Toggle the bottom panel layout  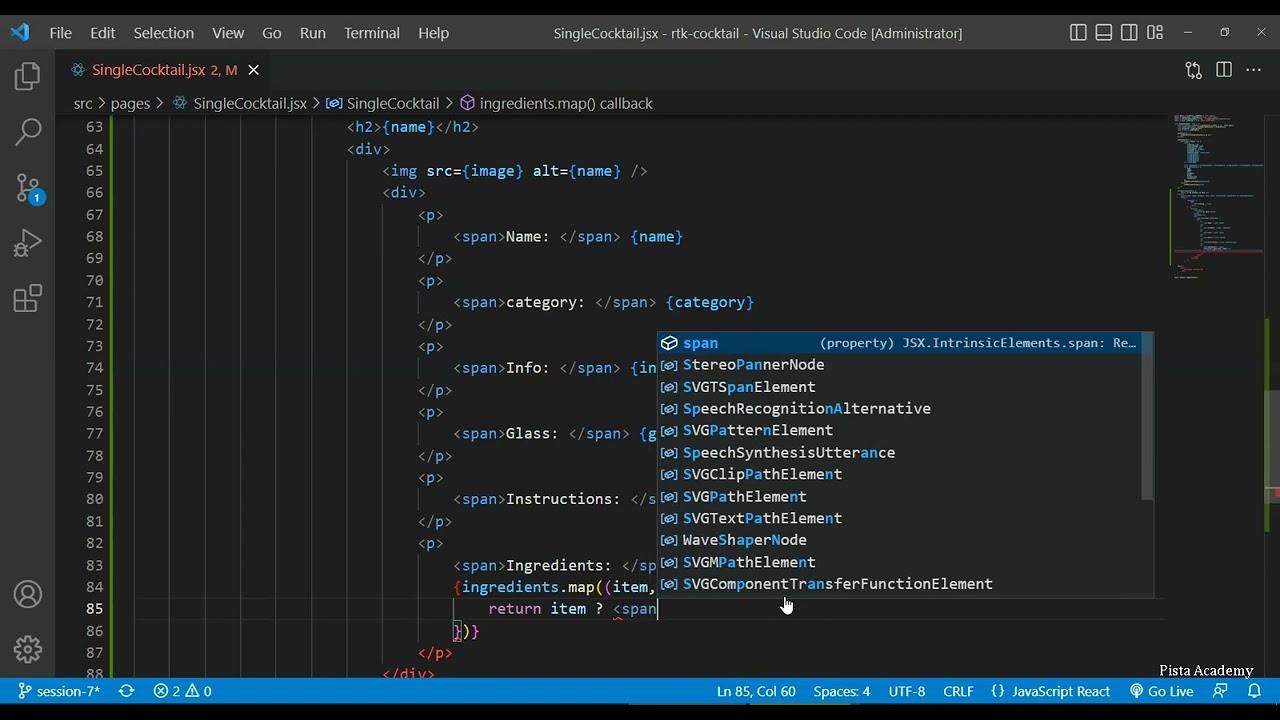[1104, 33]
